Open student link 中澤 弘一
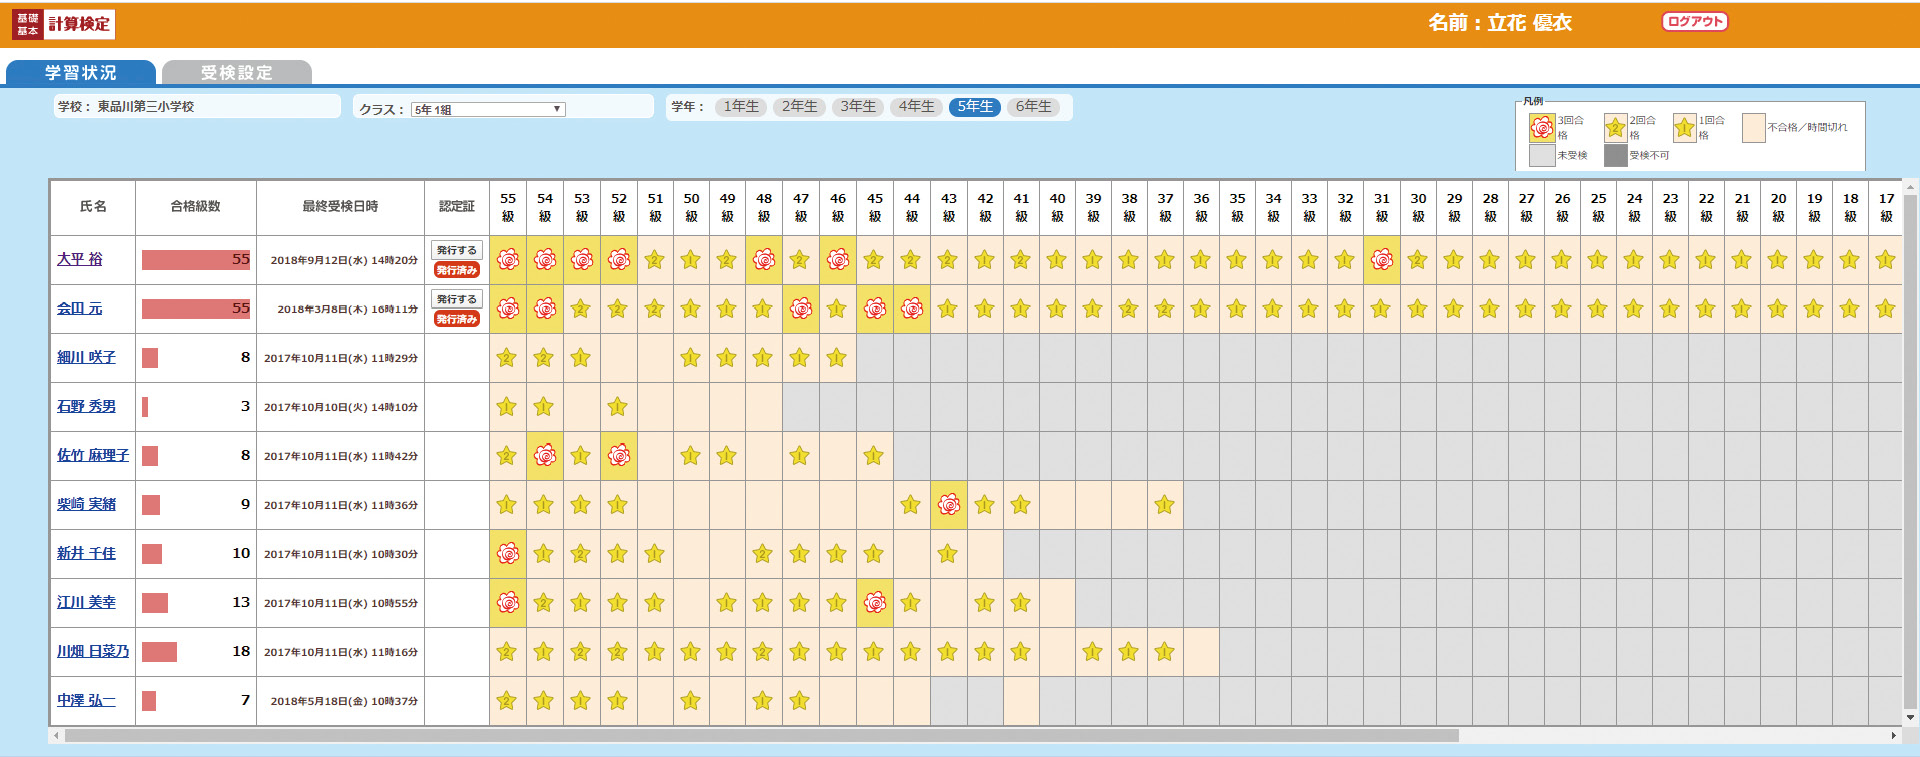1920x757 pixels. [x=86, y=700]
